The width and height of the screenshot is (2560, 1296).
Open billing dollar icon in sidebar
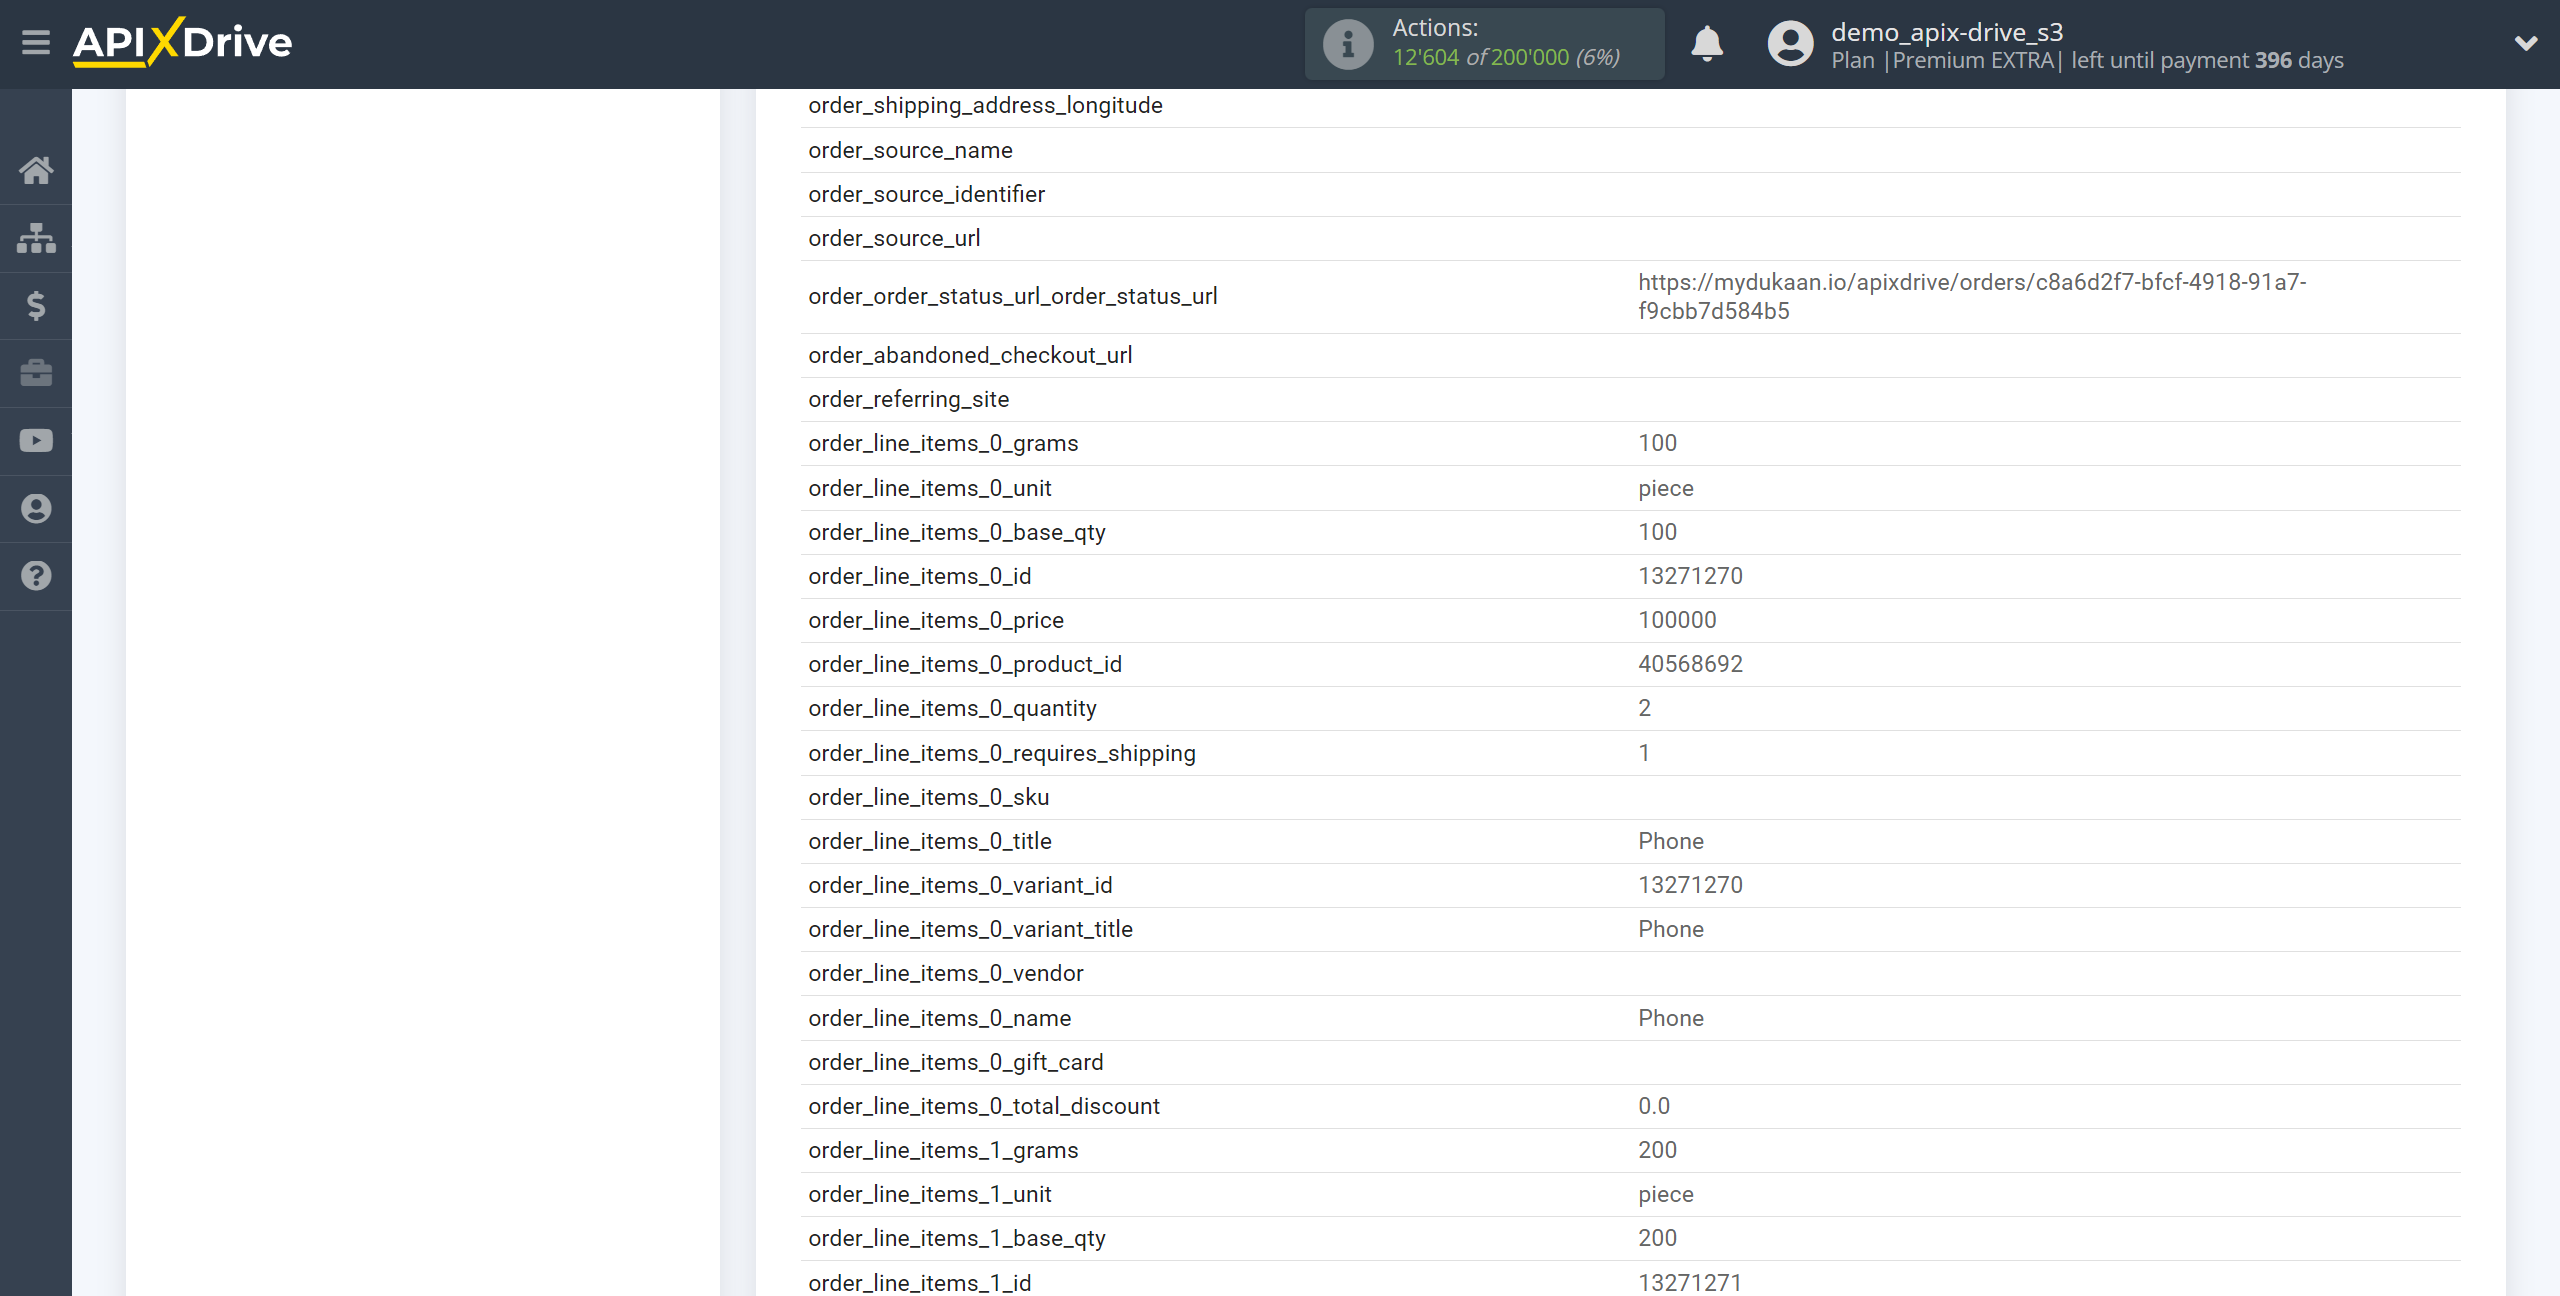point(36,306)
